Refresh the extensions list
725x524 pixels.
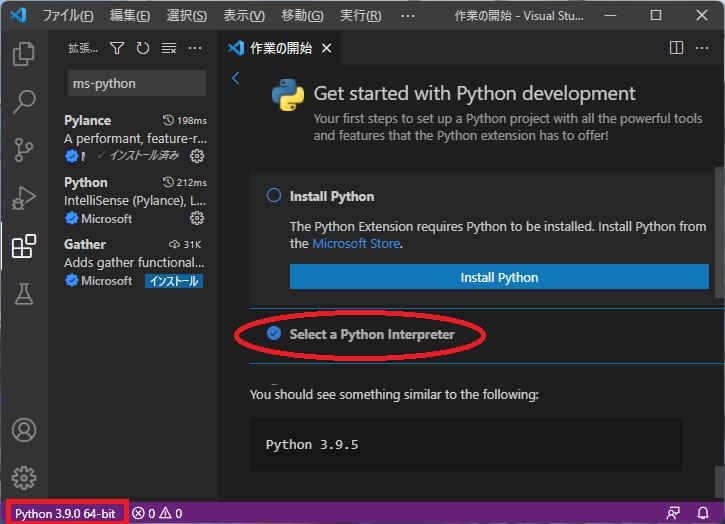[143, 48]
